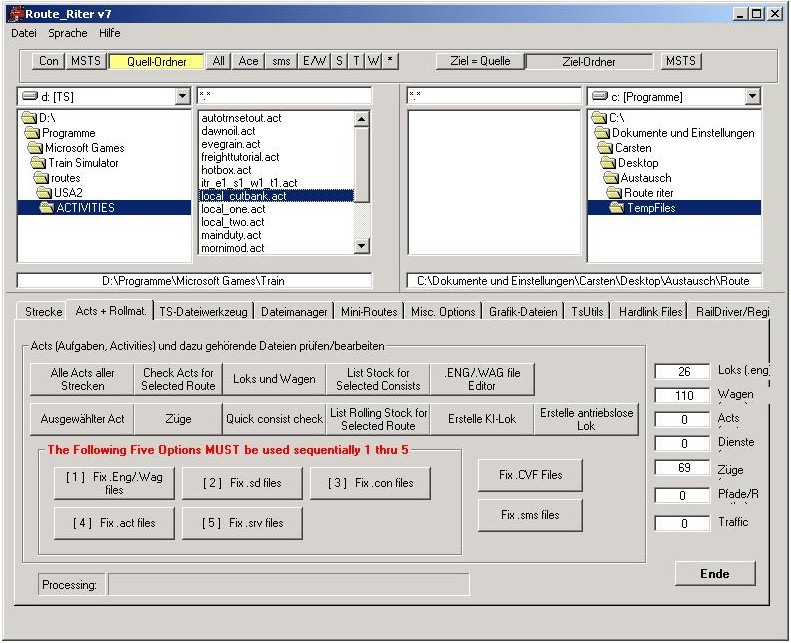Select evegrain.act in file list
This screenshot has height=643, width=791.
[x=231, y=144]
